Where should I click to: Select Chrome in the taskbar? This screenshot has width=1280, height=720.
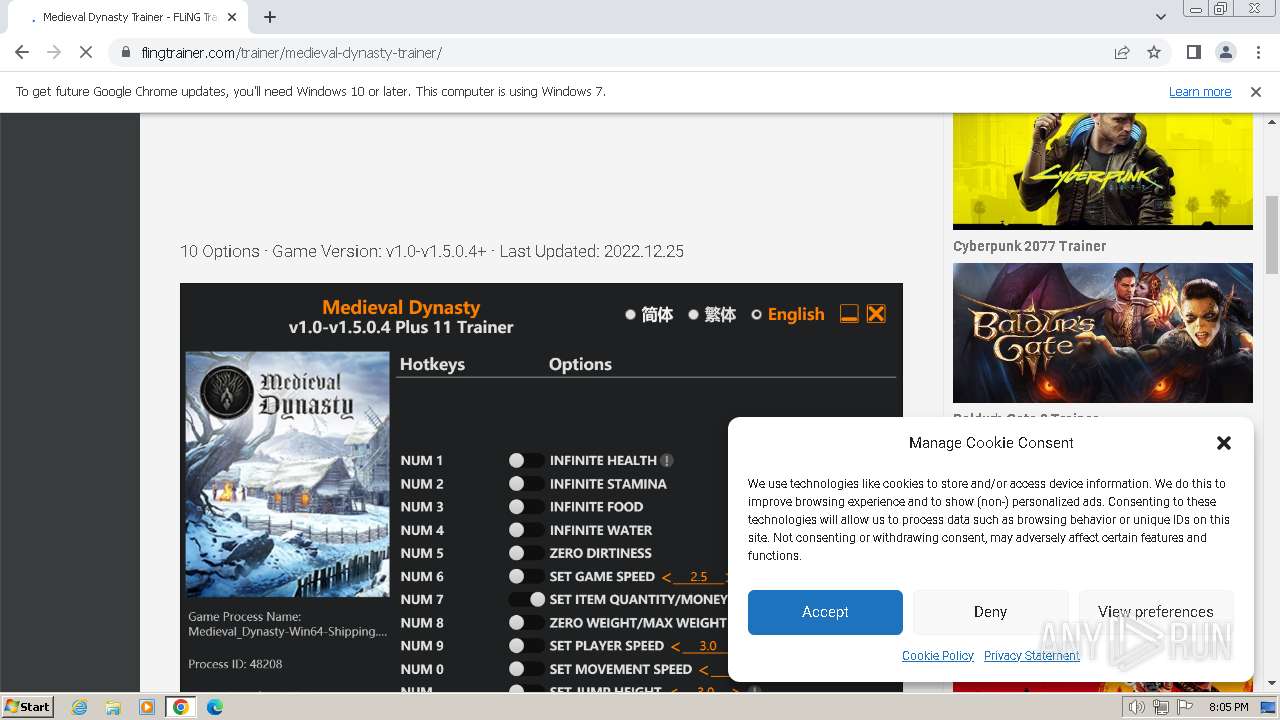181,707
